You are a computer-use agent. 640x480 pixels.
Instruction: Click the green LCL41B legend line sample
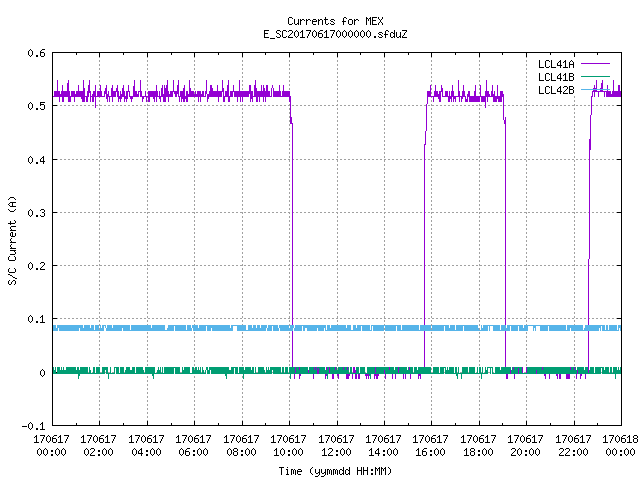pyautogui.click(x=595, y=76)
